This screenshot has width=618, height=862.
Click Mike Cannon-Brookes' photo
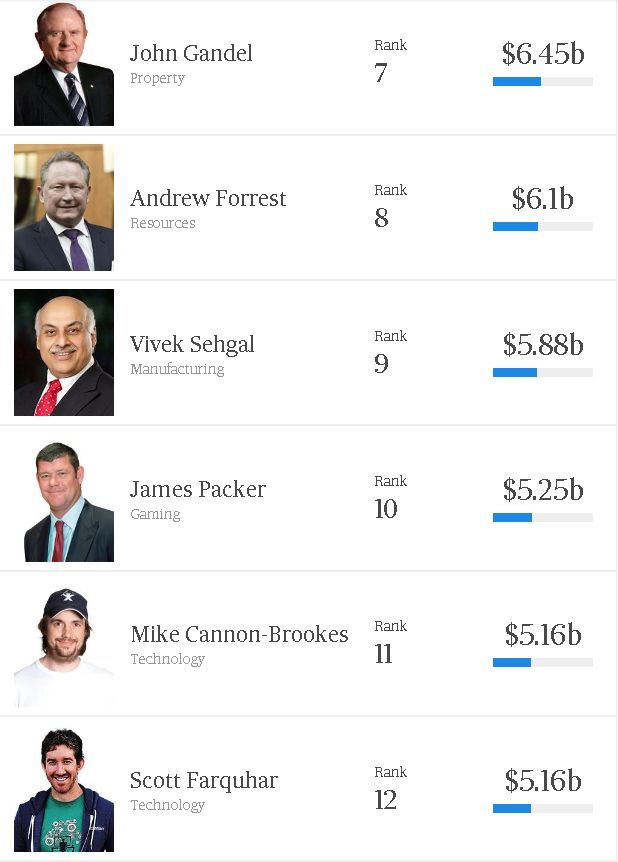point(64,645)
